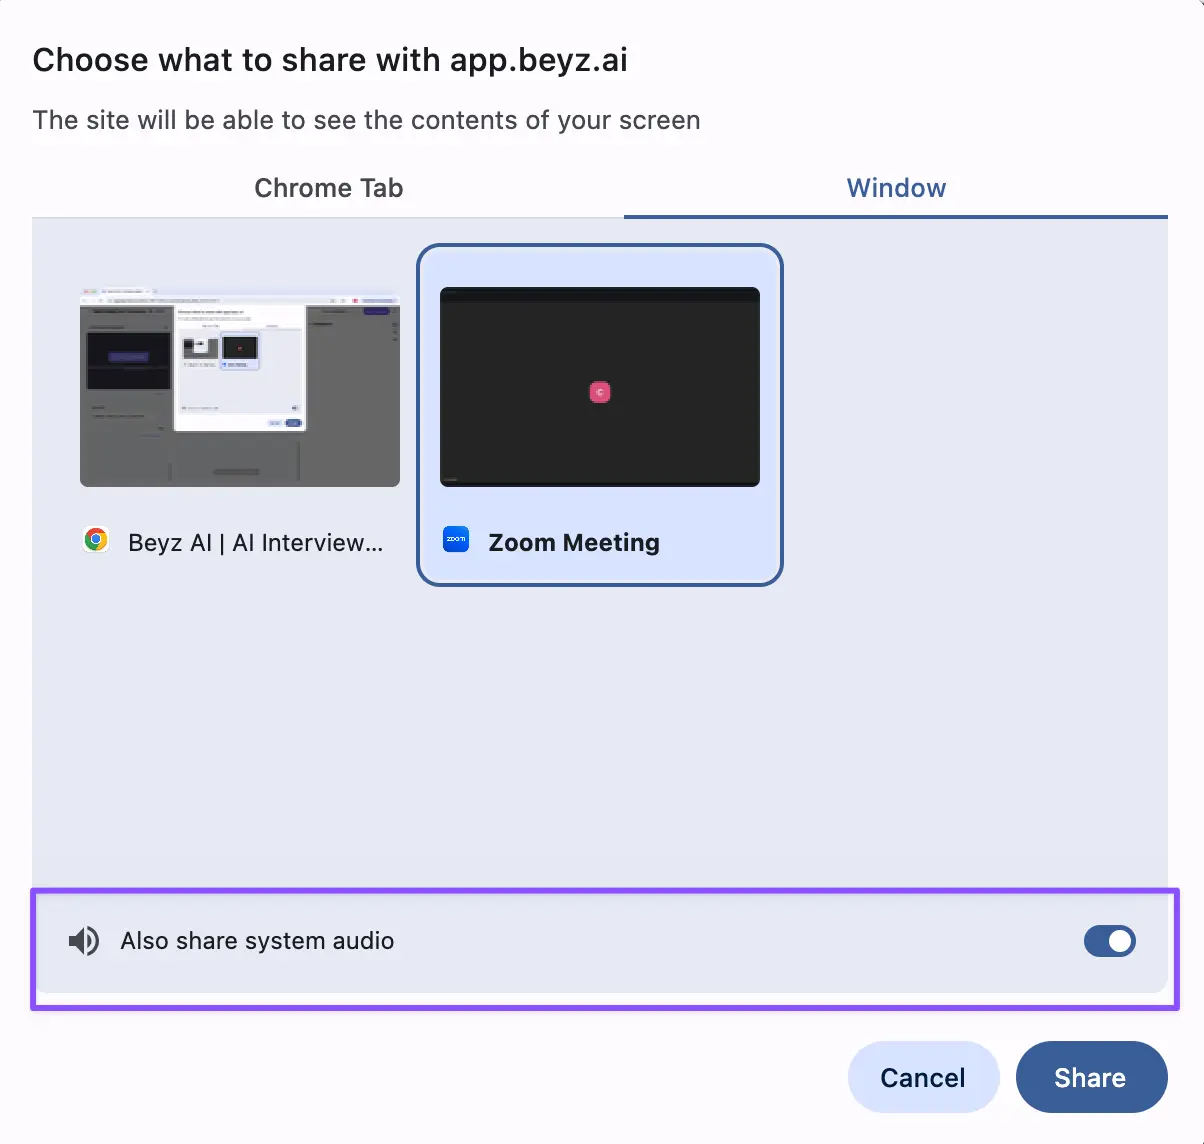
Task: Toggle the Also share system audio switch
Action: tap(1109, 941)
